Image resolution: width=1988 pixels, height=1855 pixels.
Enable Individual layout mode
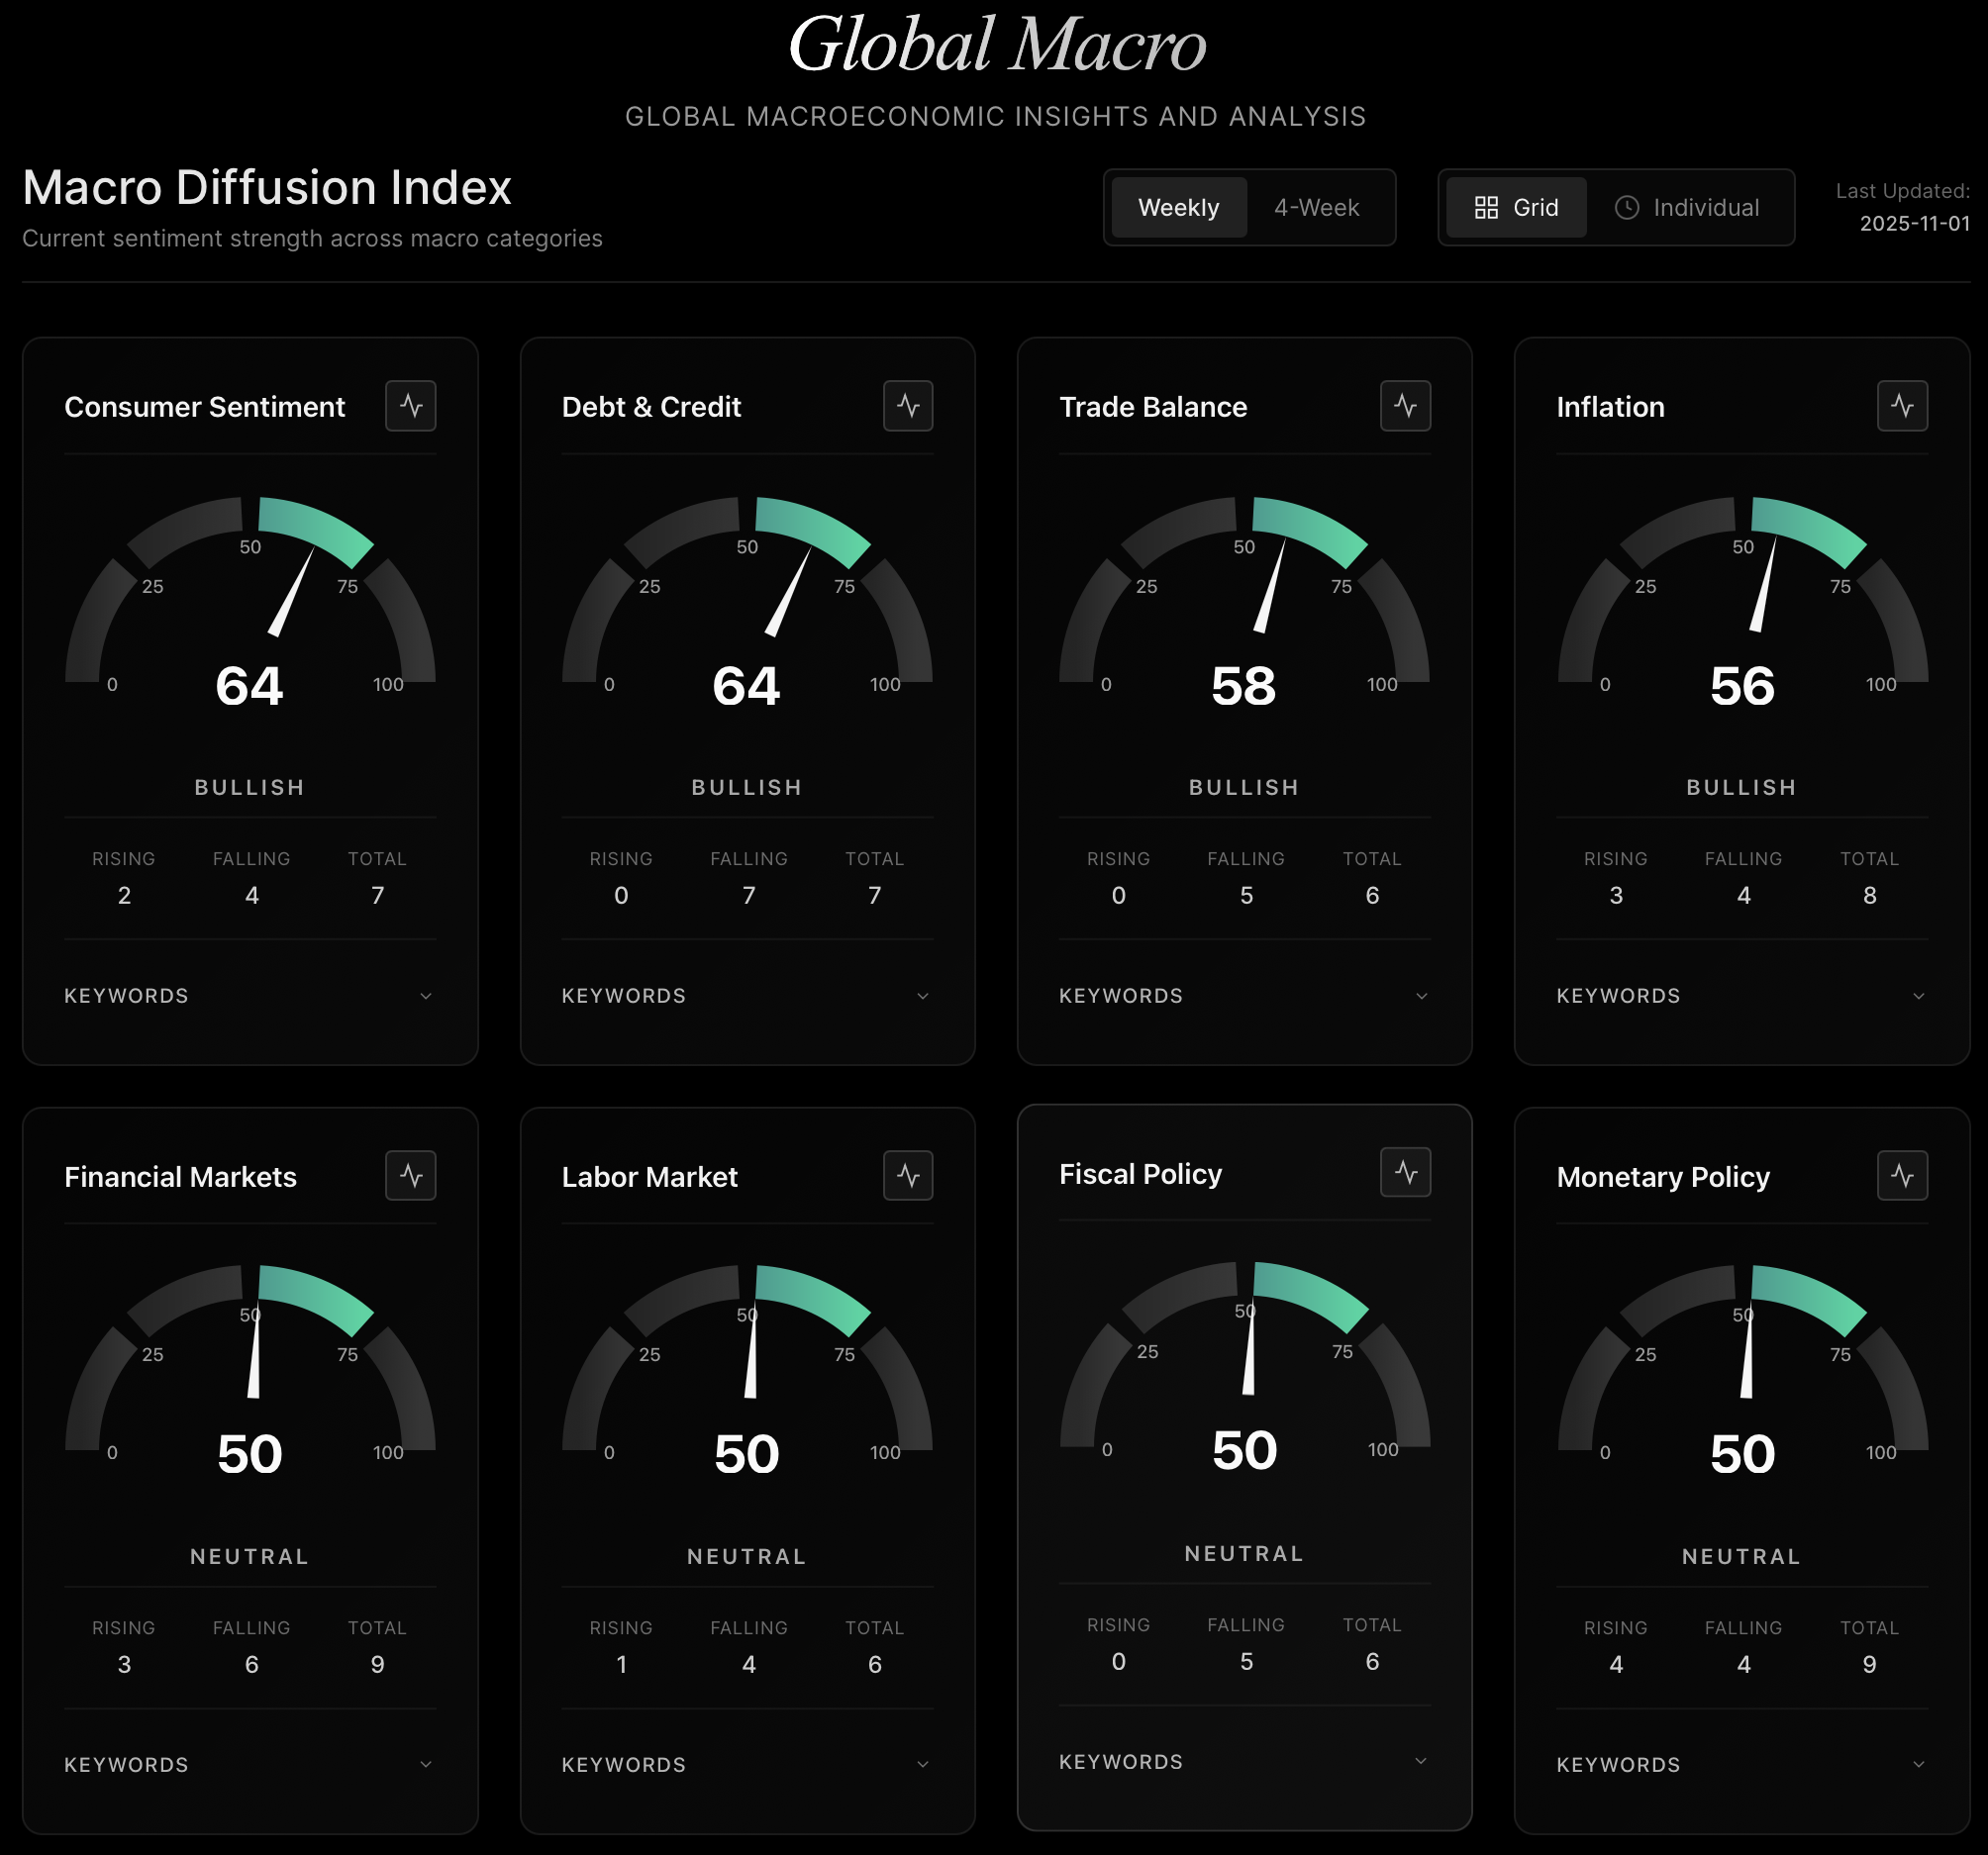click(1691, 207)
